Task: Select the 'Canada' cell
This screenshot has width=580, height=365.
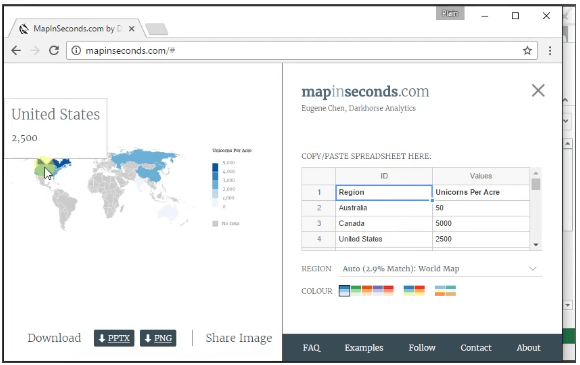Action: [x=384, y=224]
